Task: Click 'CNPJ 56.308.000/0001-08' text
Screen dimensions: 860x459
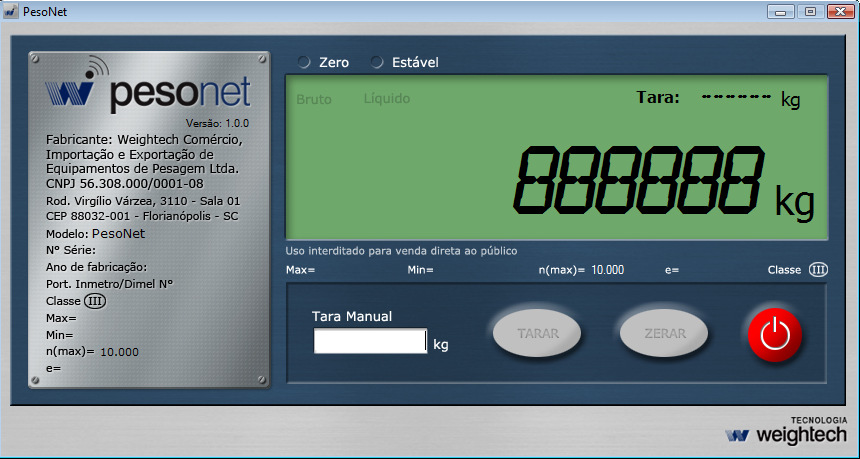Action: pos(125,184)
